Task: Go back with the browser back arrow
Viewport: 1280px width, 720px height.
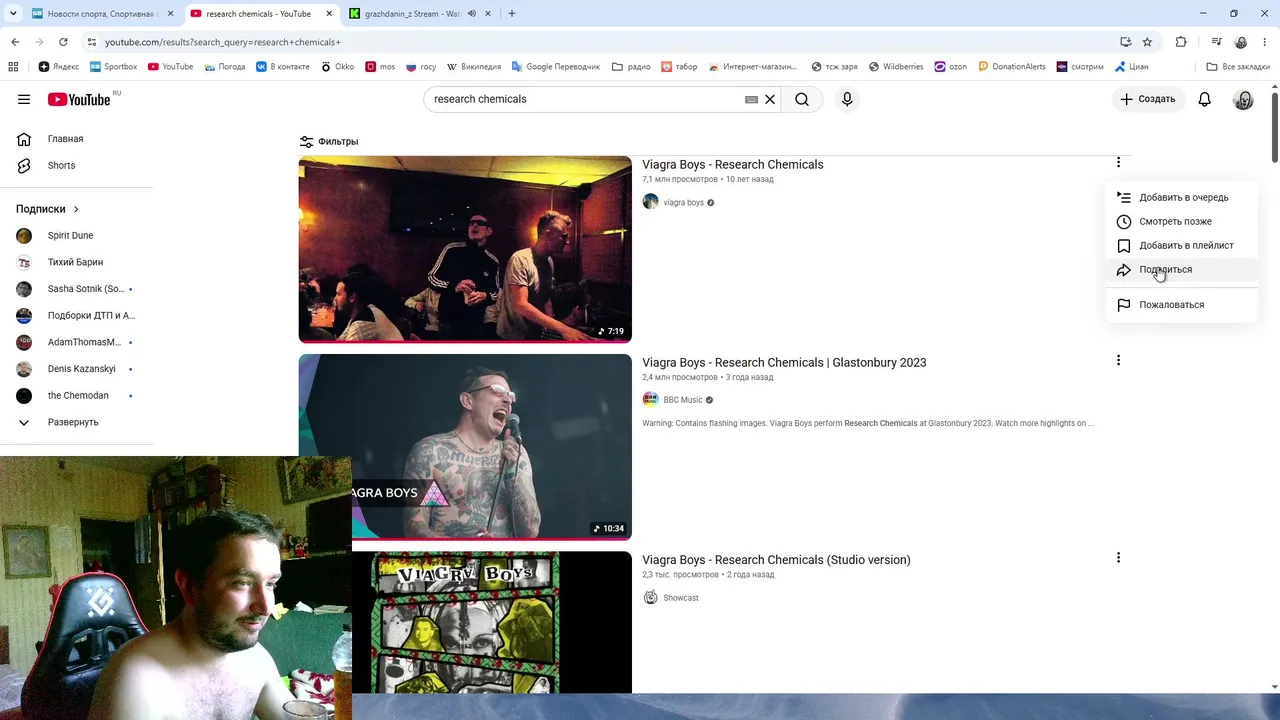Action: 15,42
